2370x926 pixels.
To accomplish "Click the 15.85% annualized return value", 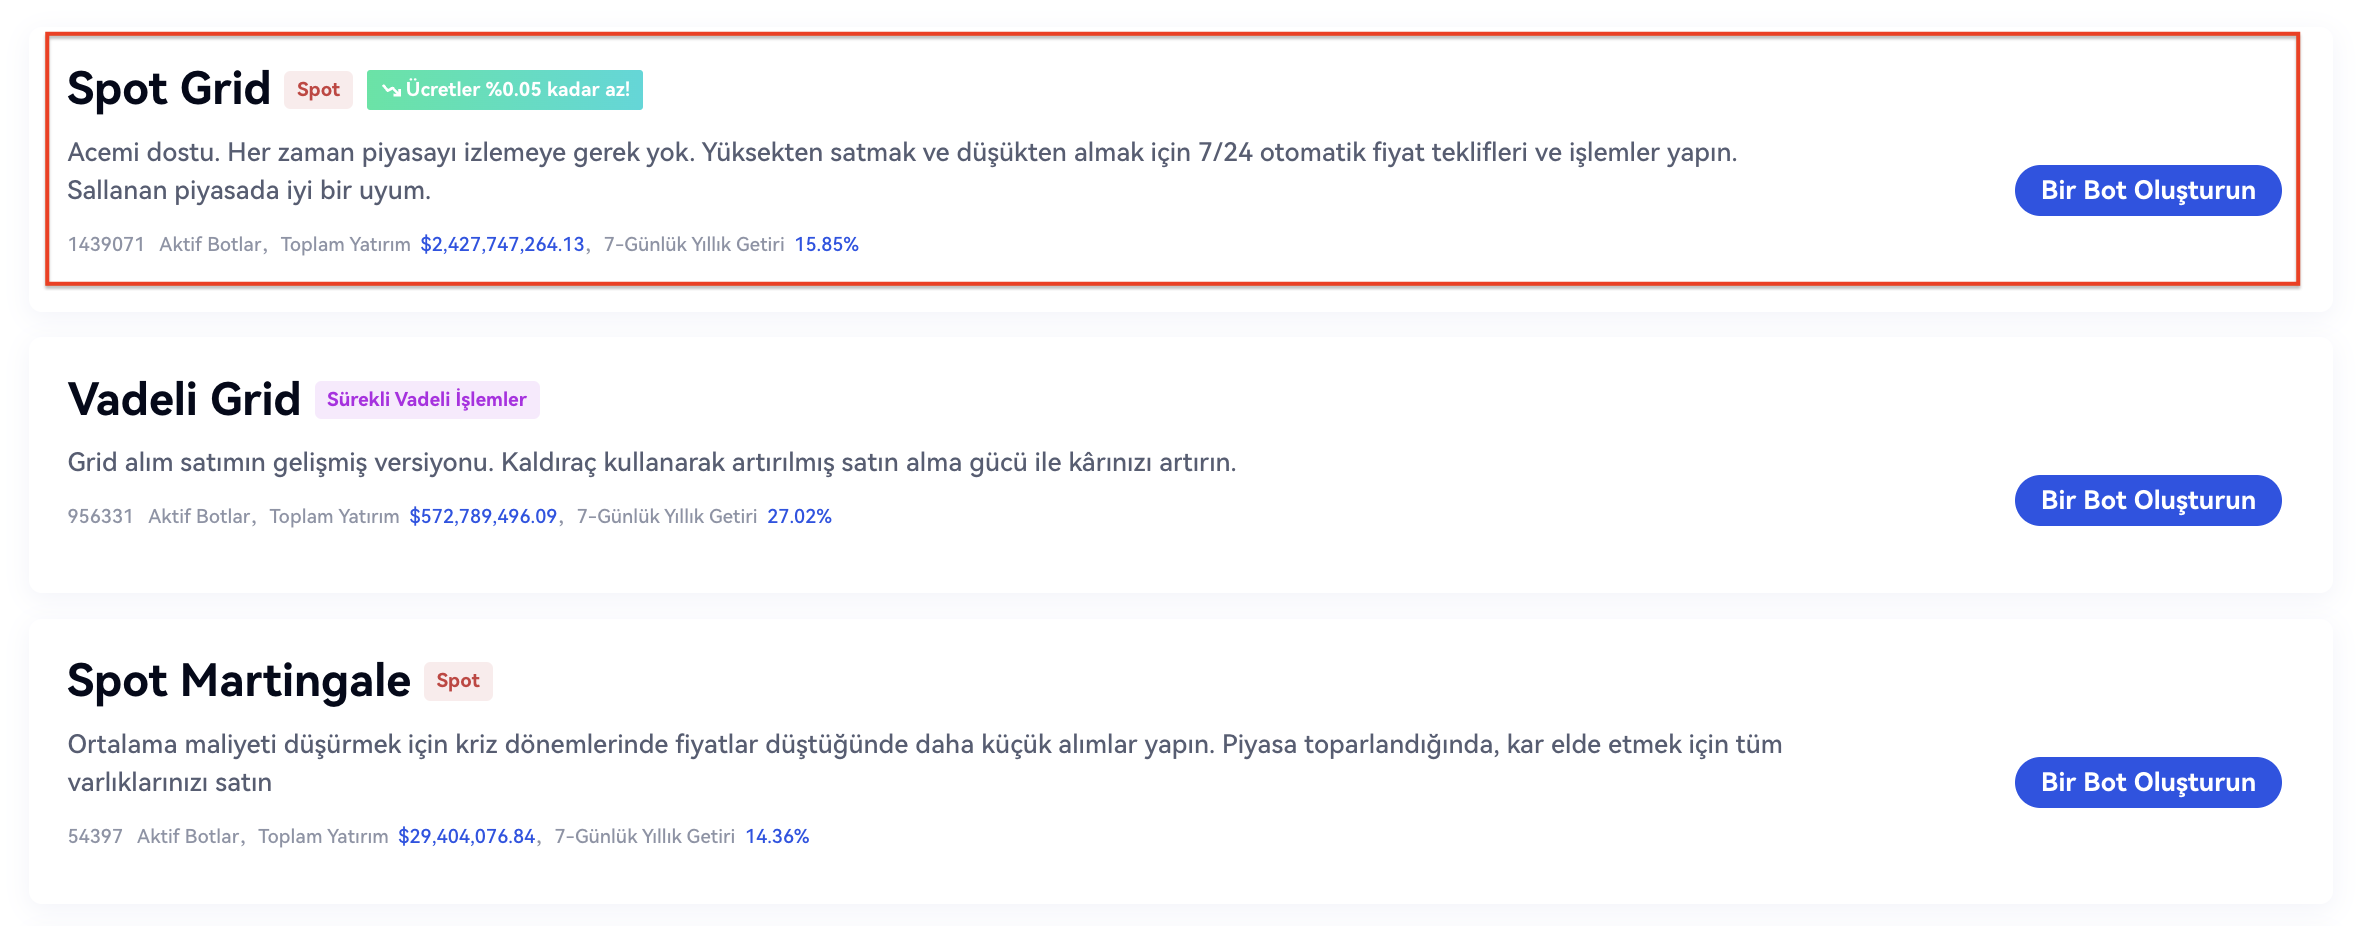I will (826, 244).
